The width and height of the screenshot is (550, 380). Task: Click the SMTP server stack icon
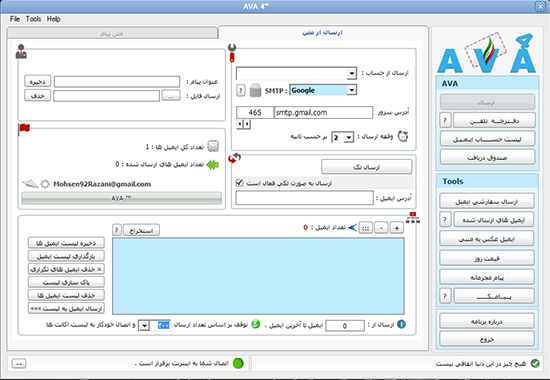[255, 91]
